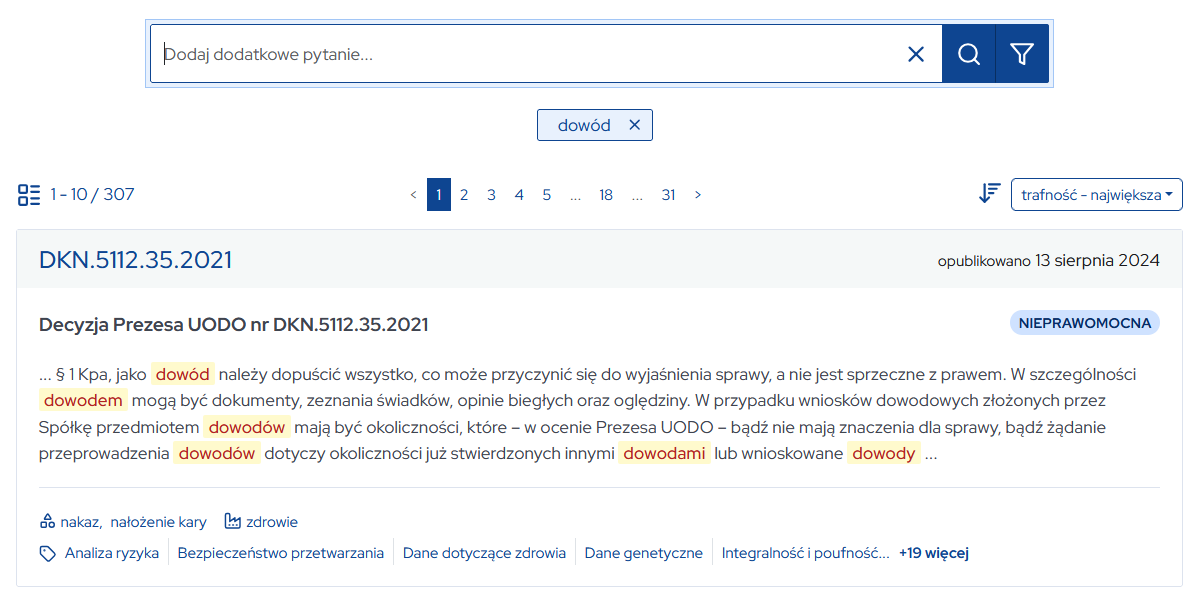
Task: Click the list view icon beside 1 - 10 / 307
Action: [x=29, y=194]
